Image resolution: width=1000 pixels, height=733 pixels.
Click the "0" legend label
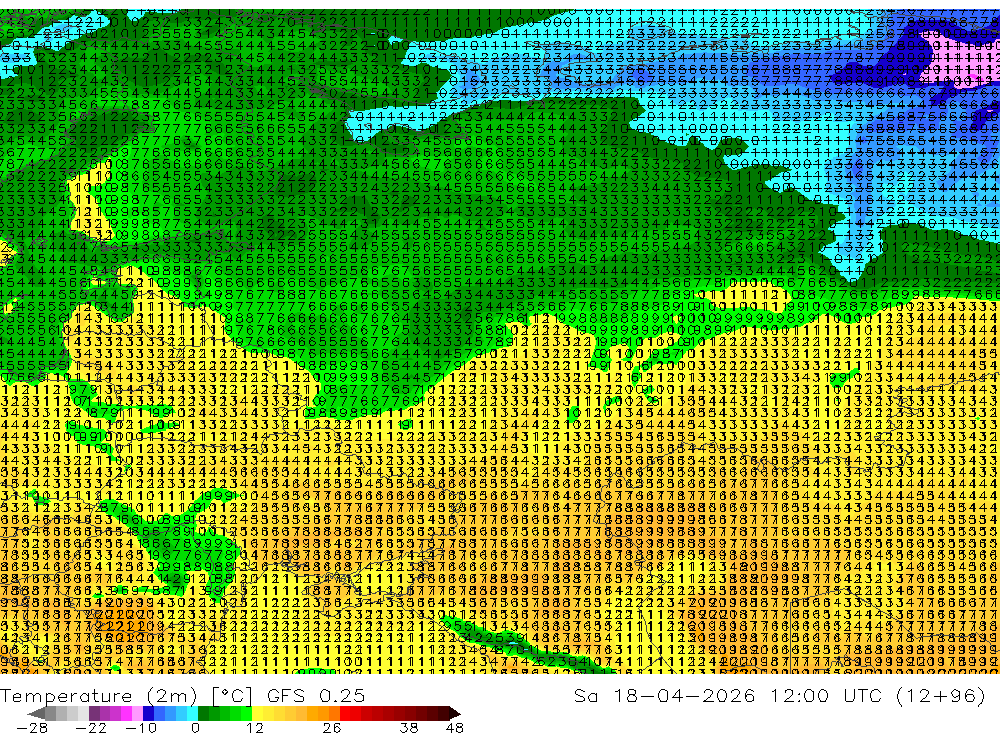[196, 728]
